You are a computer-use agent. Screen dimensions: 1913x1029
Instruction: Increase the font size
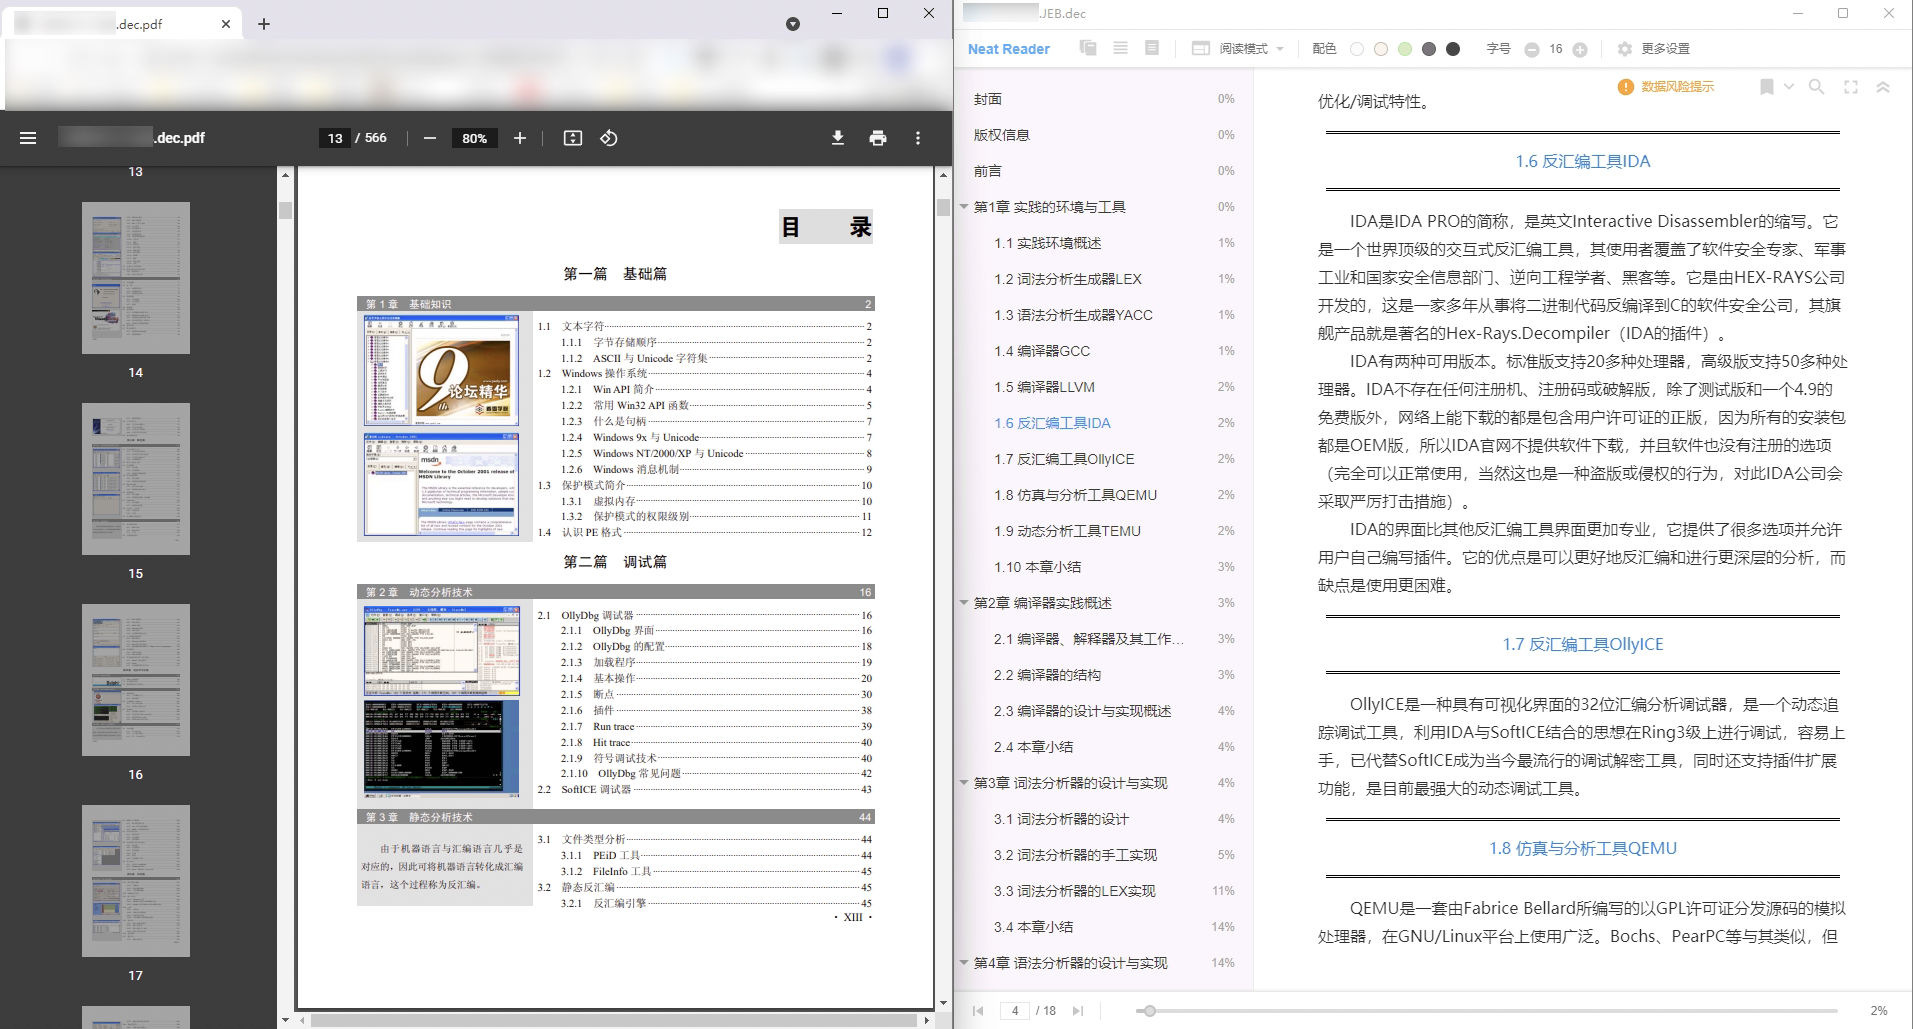coord(1580,50)
